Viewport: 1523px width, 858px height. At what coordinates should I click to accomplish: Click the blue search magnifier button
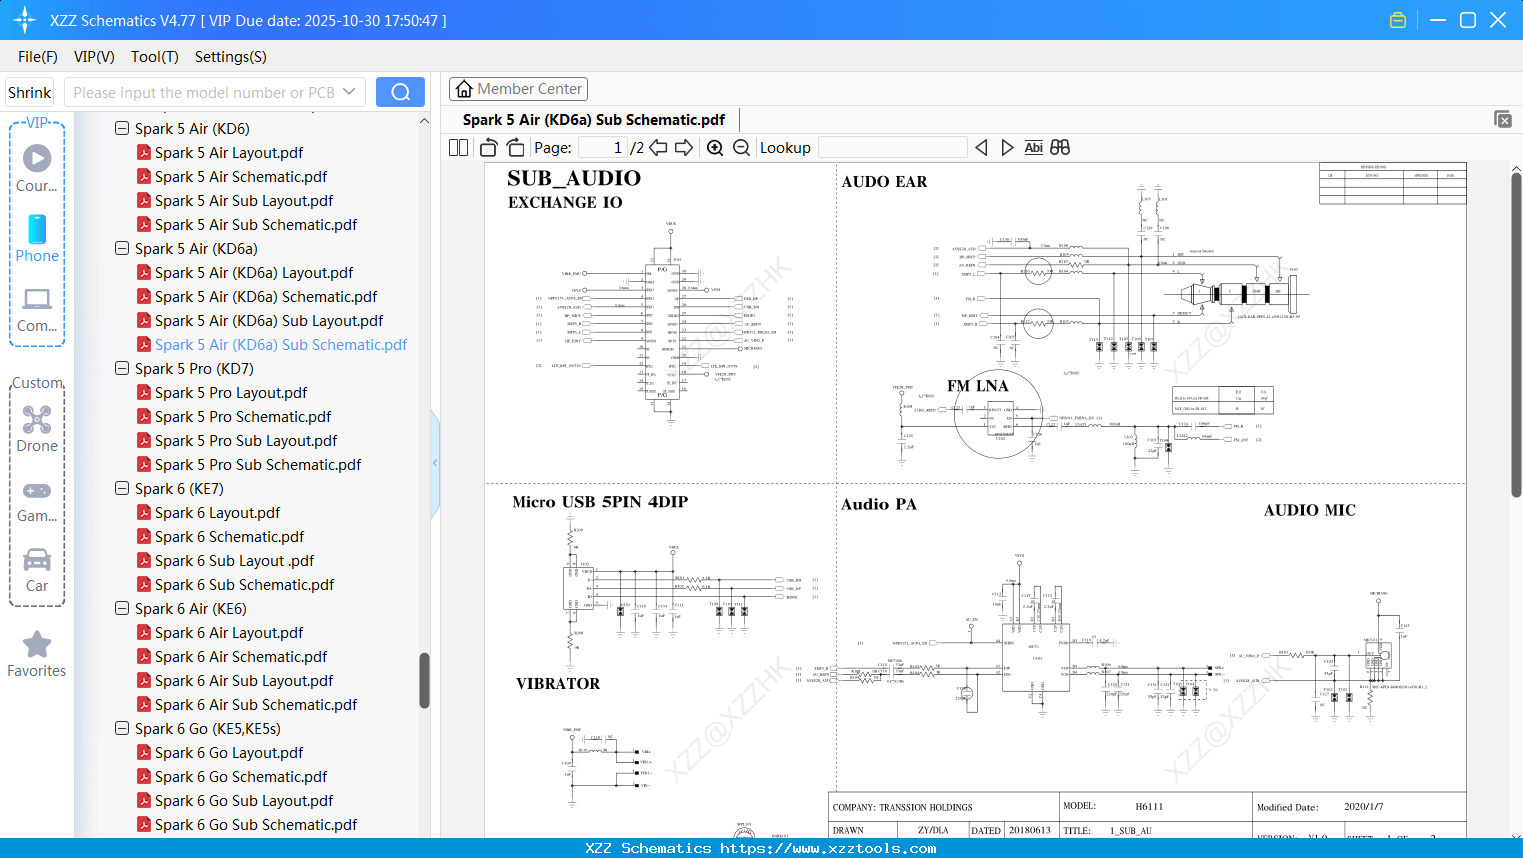(x=400, y=91)
